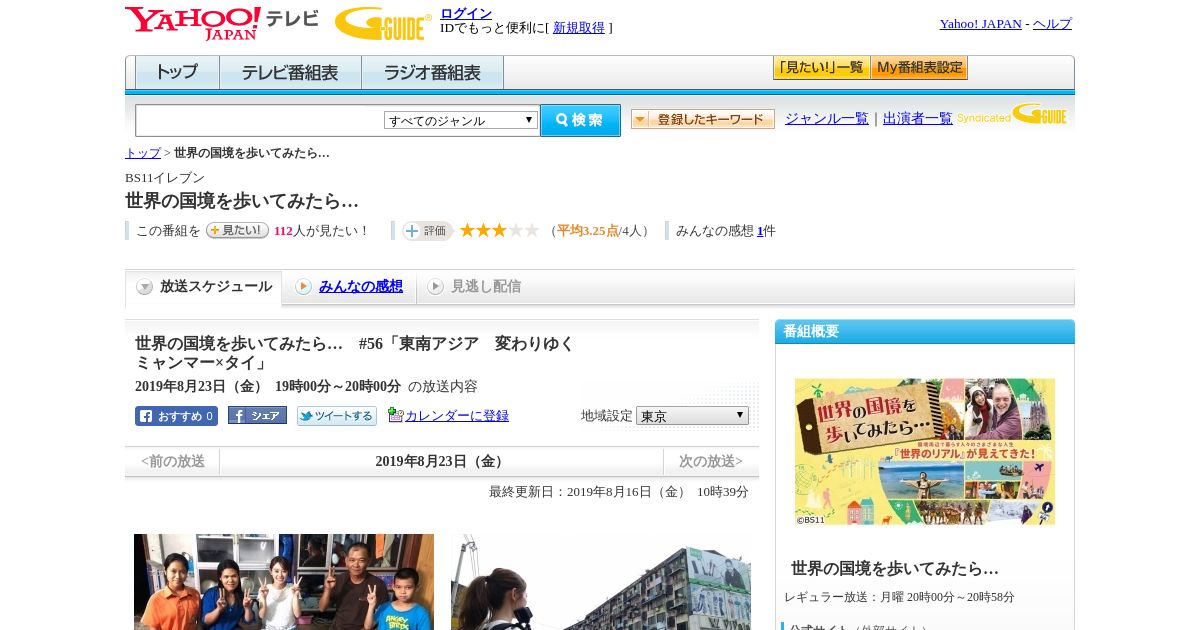Open the program banner image in 番組概要
1200x630 pixels.
point(925,452)
